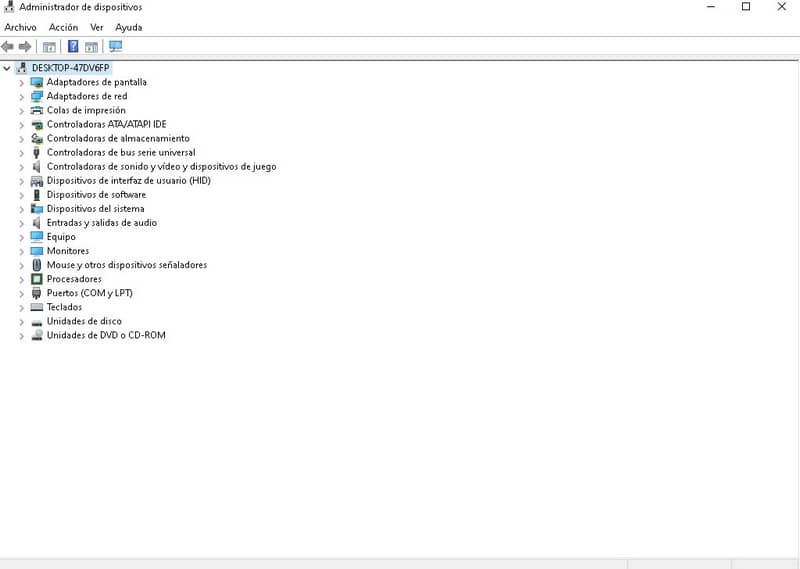The image size is (800, 569).
Task: Expand Controladoras de almacenamiento chevron
Action: coord(21,139)
